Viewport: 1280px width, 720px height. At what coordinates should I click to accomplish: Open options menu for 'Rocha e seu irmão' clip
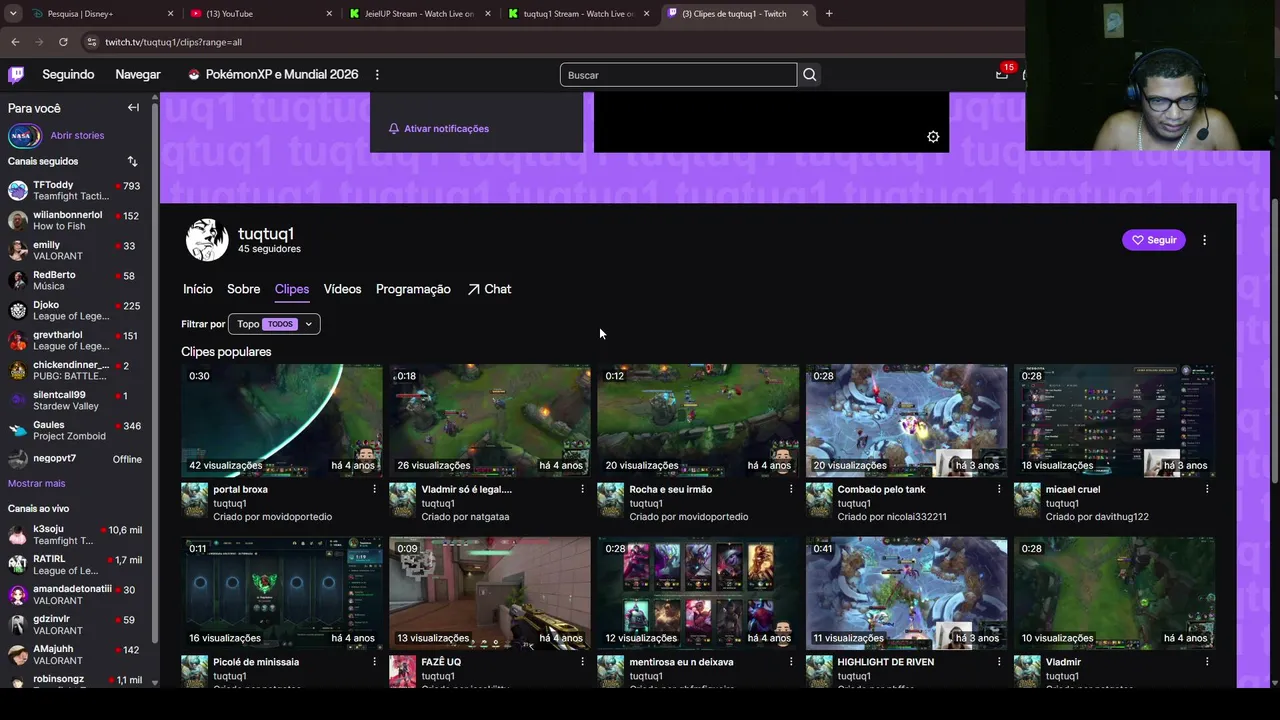click(791, 489)
